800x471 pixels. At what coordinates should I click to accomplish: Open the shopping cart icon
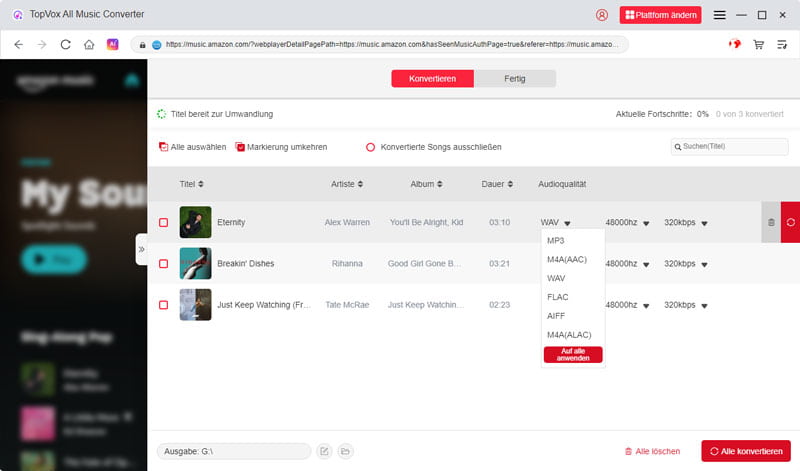click(x=758, y=45)
